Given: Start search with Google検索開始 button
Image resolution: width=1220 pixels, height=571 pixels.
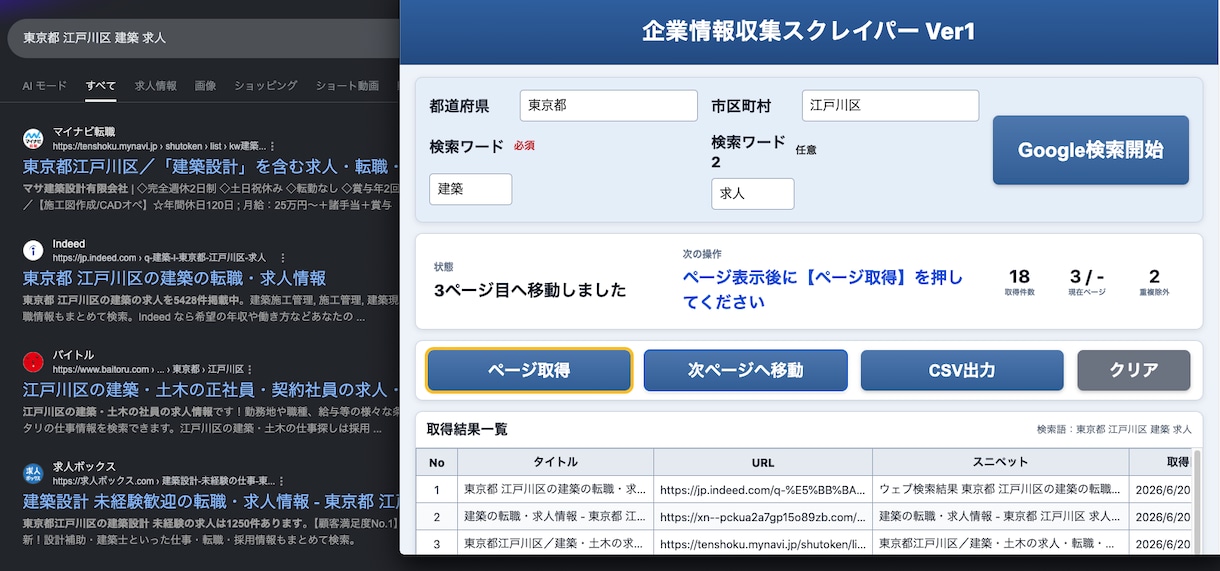Looking at the screenshot, I should point(1091,150).
